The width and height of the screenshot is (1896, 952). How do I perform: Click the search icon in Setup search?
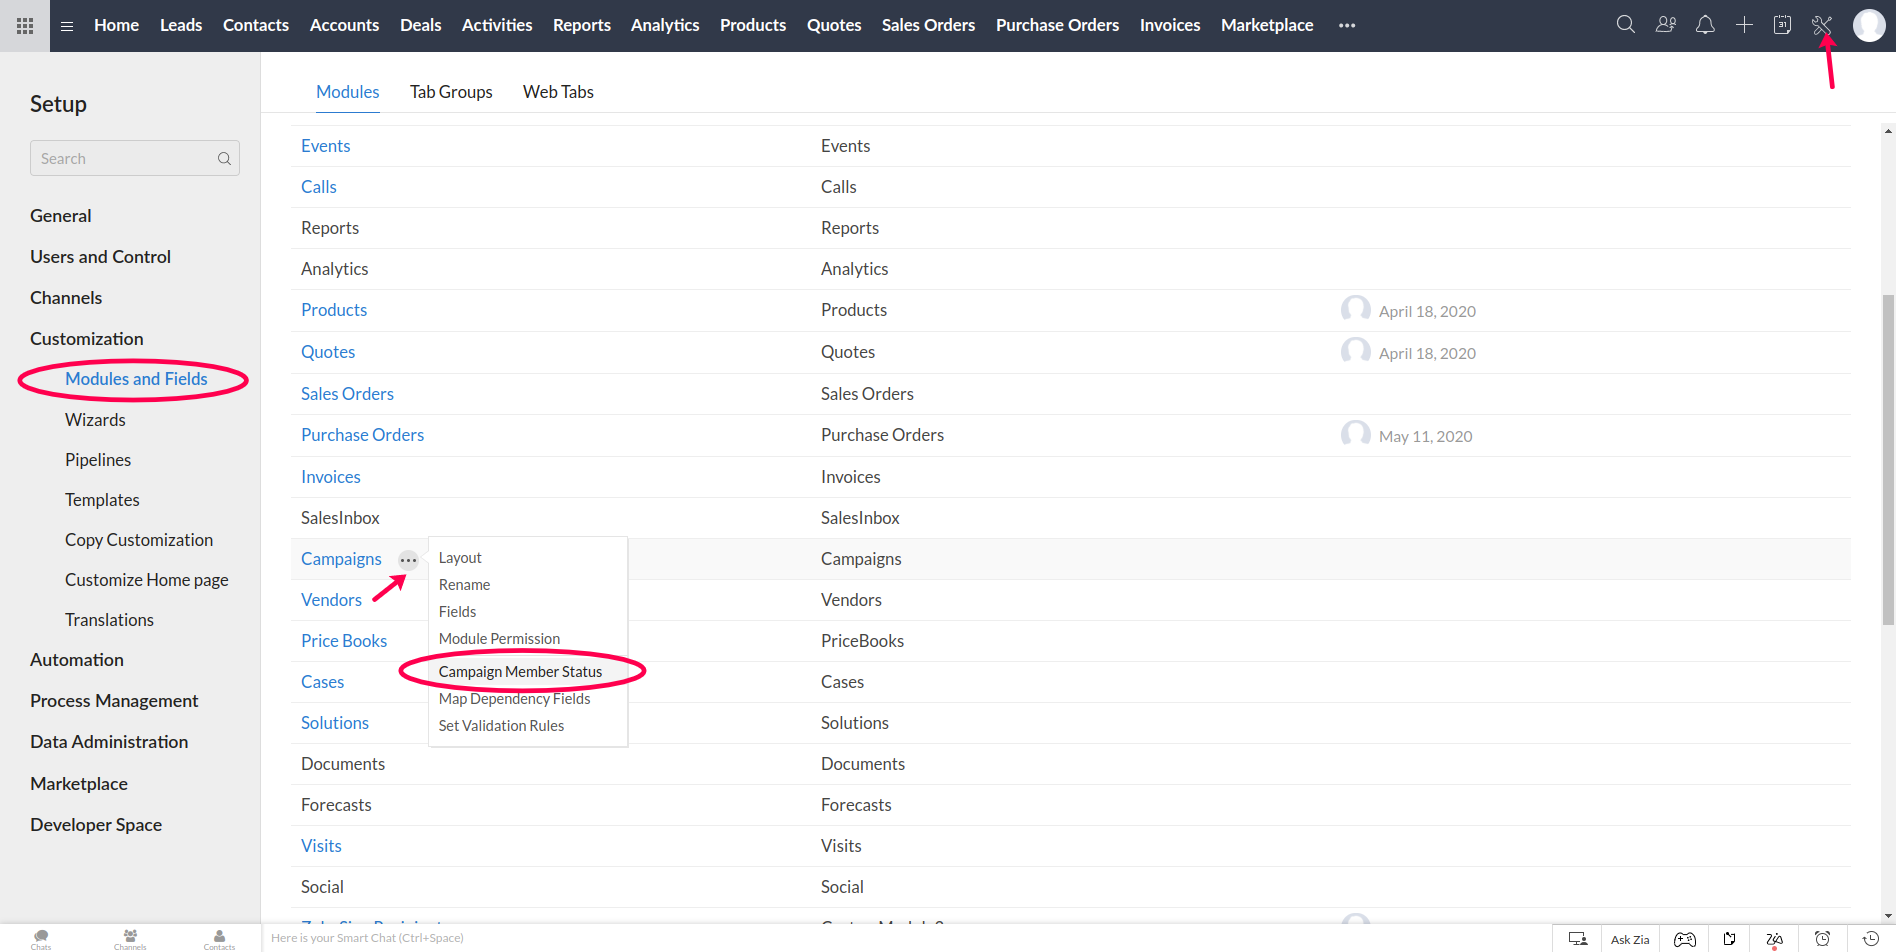pyautogui.click(x=224, y=159)
